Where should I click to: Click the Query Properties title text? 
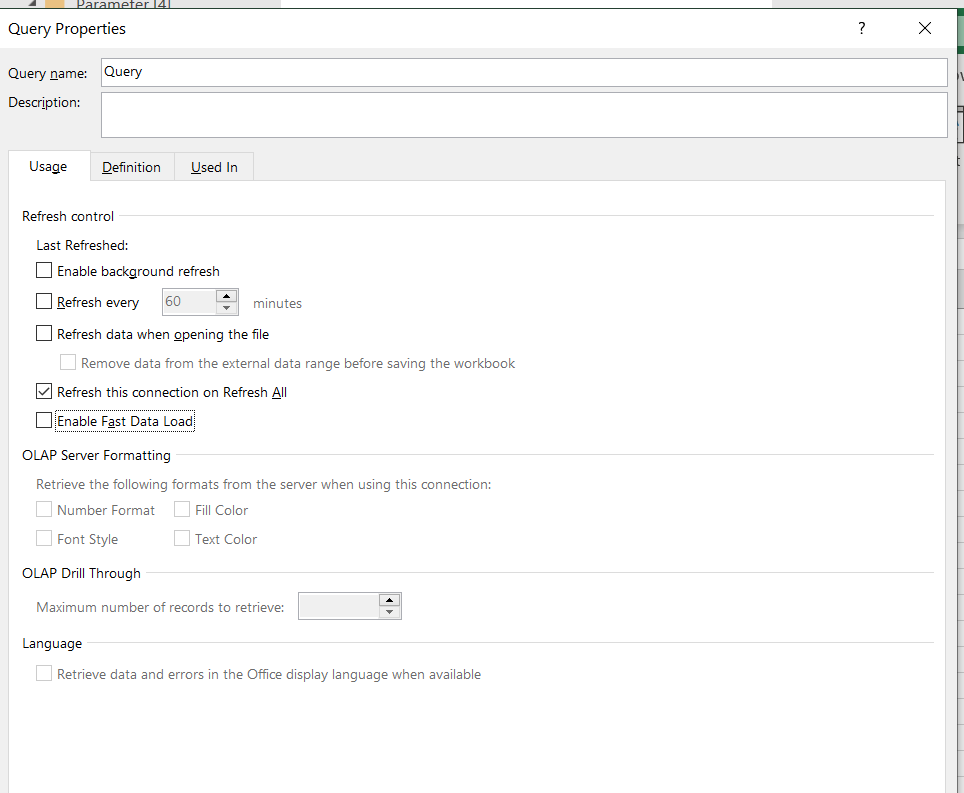pyautogui.click(x=66, y=29)
